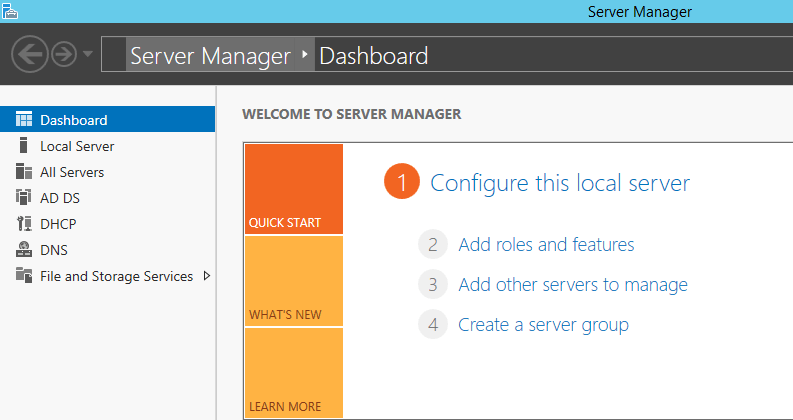
Task: Click the WELCOME TO SERVER MANAGER heading
Action: pos(352,114)
